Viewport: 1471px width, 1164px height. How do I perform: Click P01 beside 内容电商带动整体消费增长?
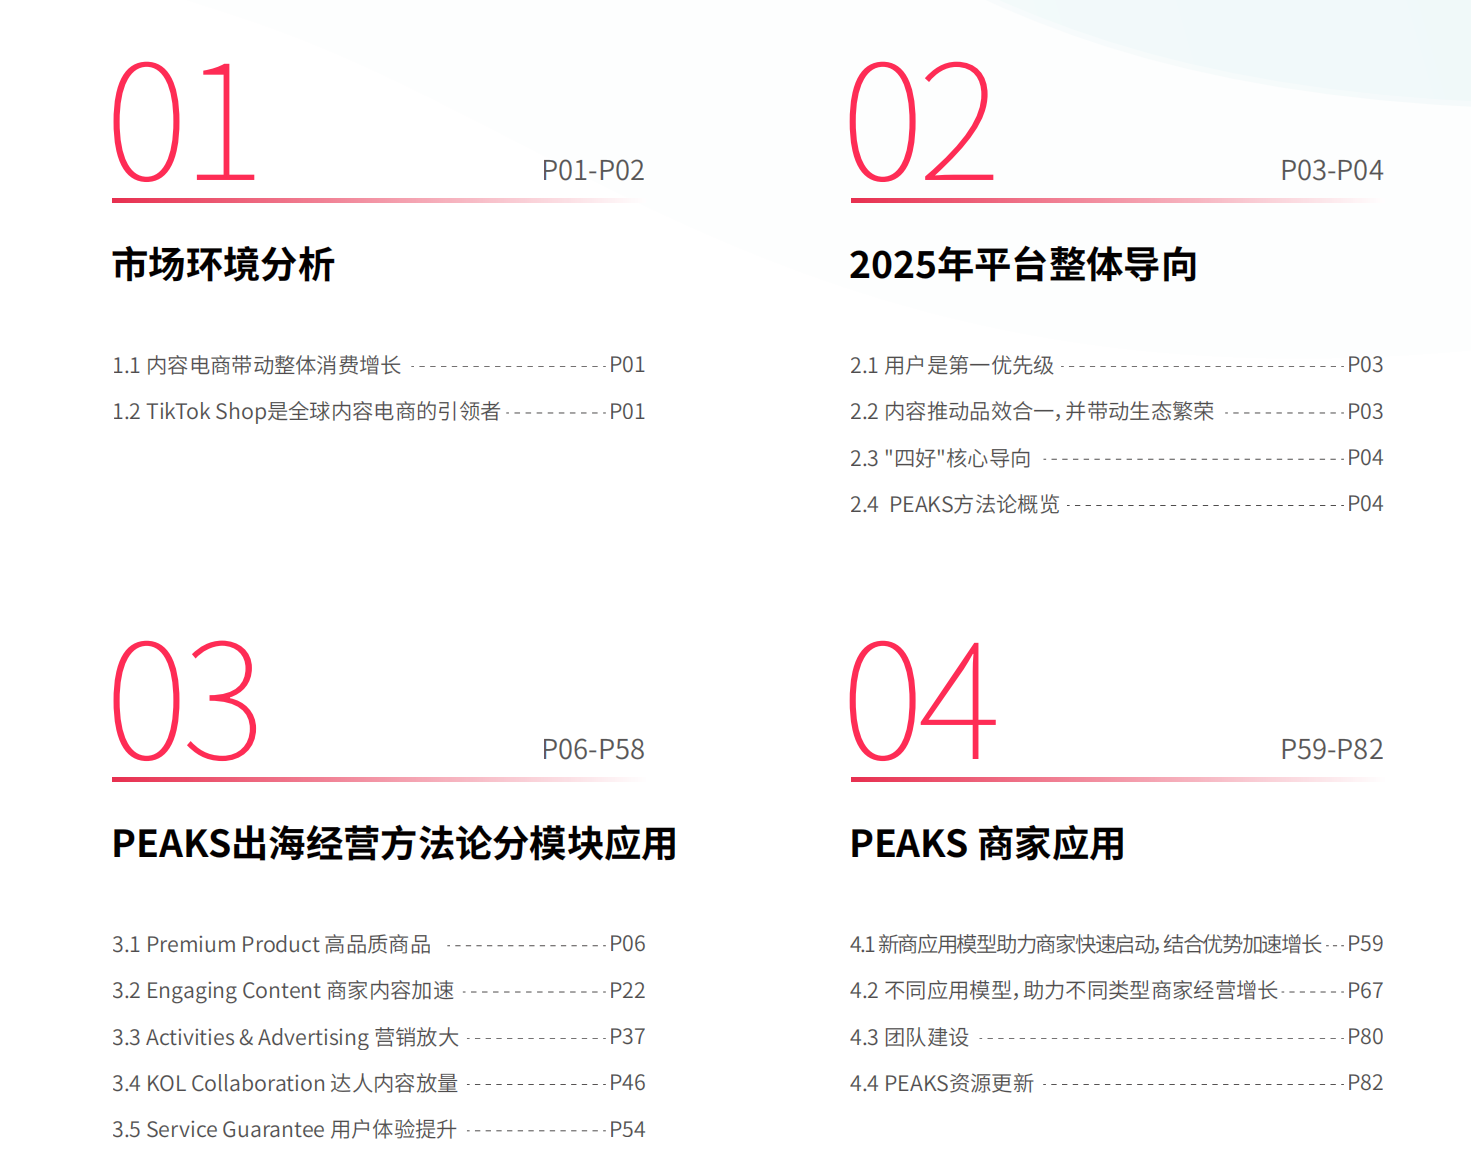coord(627,365)
